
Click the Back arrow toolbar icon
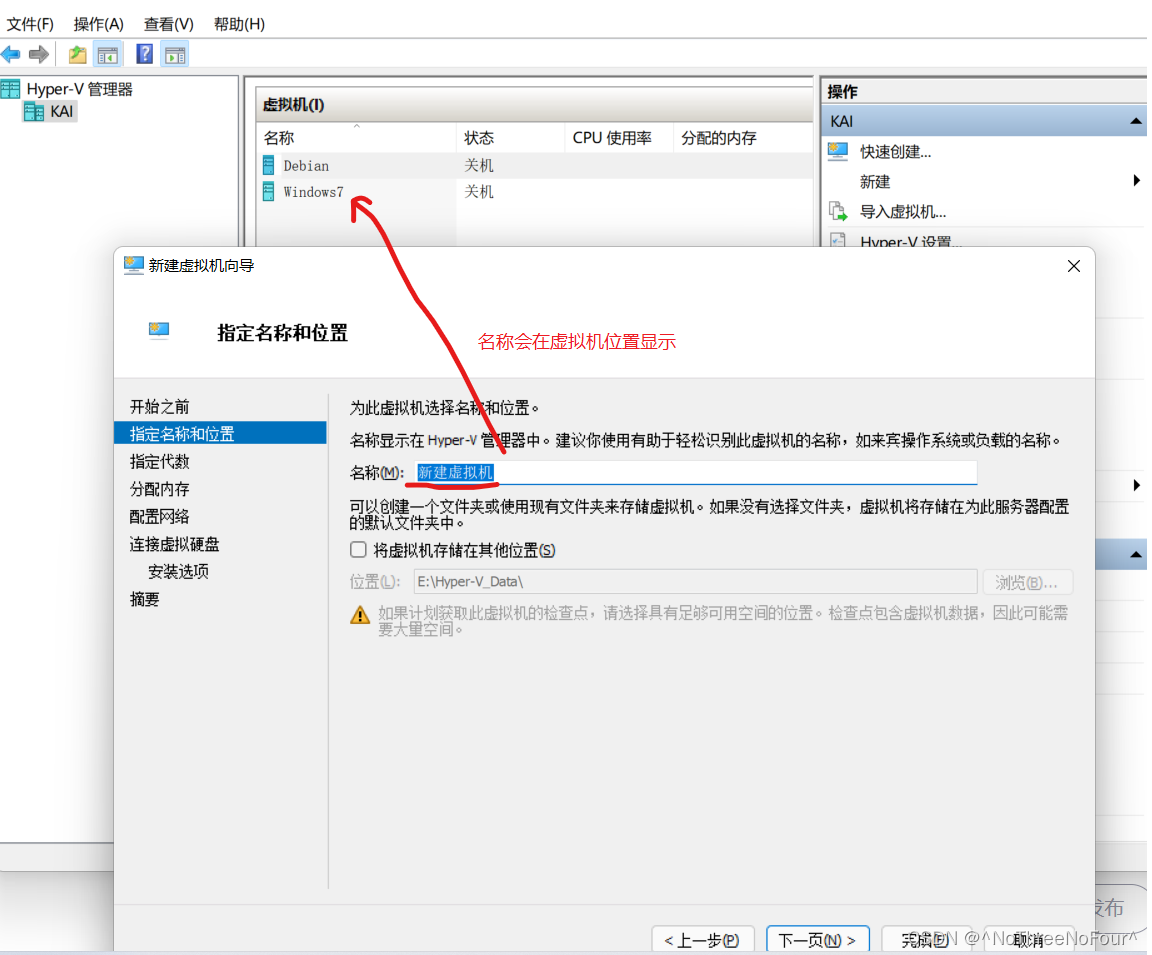coord(11,54)
